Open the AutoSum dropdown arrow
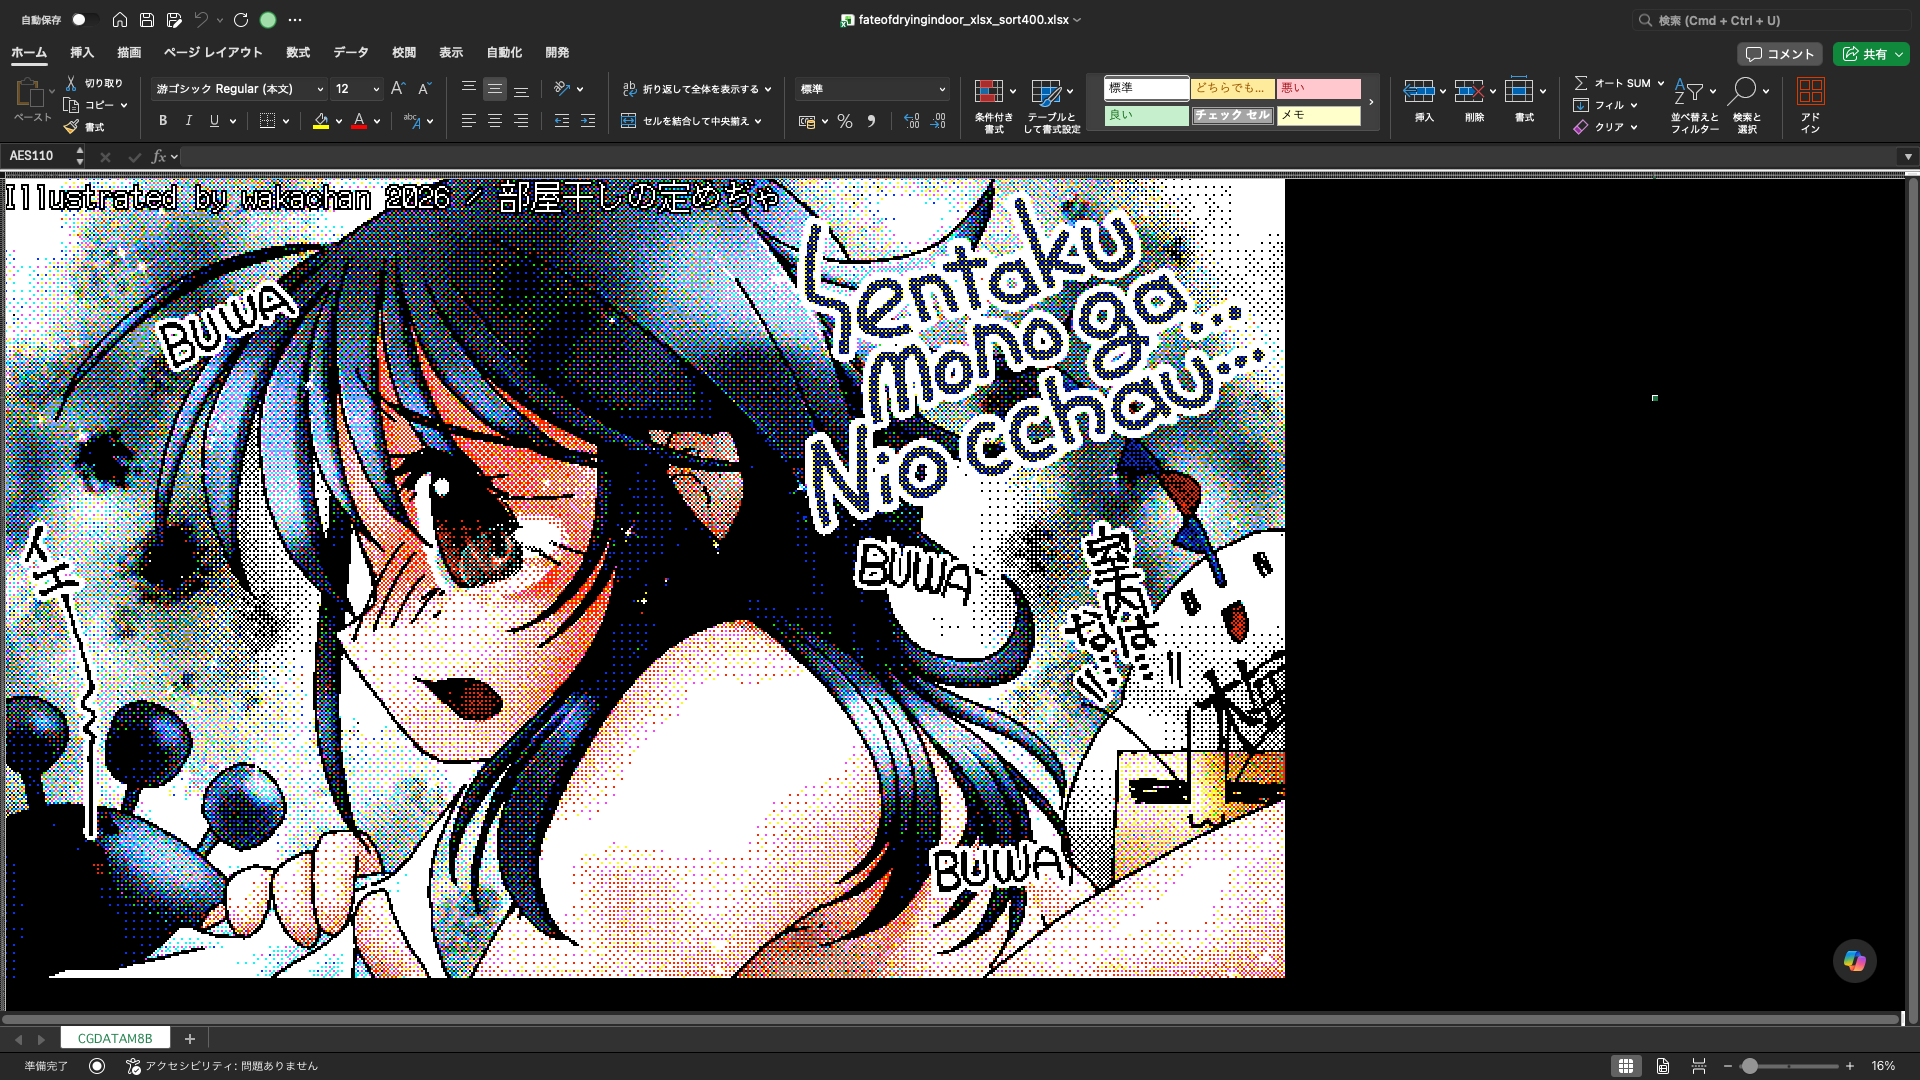 tap(1661, 83)
